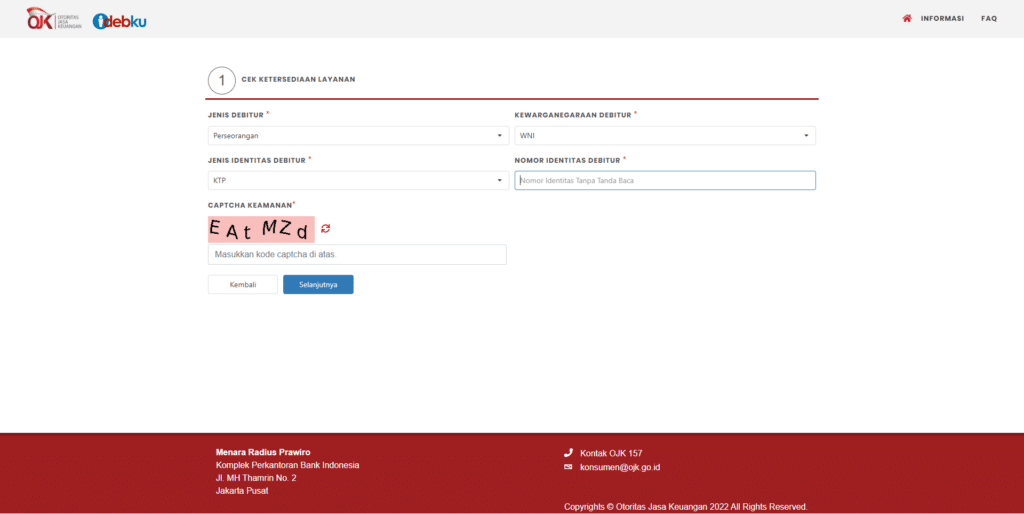This screenshot has height=514, width=1024.
Task: Open the Jenis Identitas Debitur dropdown
Action: 358,180
